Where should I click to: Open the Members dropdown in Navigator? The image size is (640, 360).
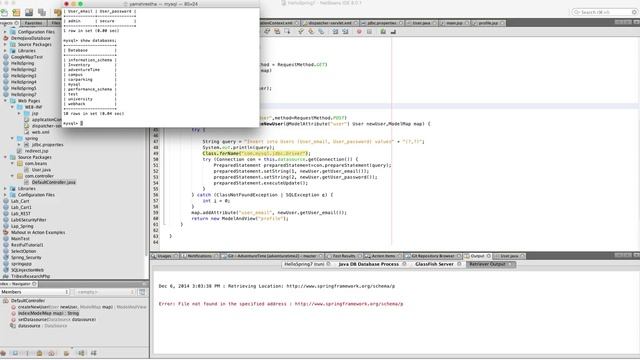pyautogui.click(x=35, y=292)
